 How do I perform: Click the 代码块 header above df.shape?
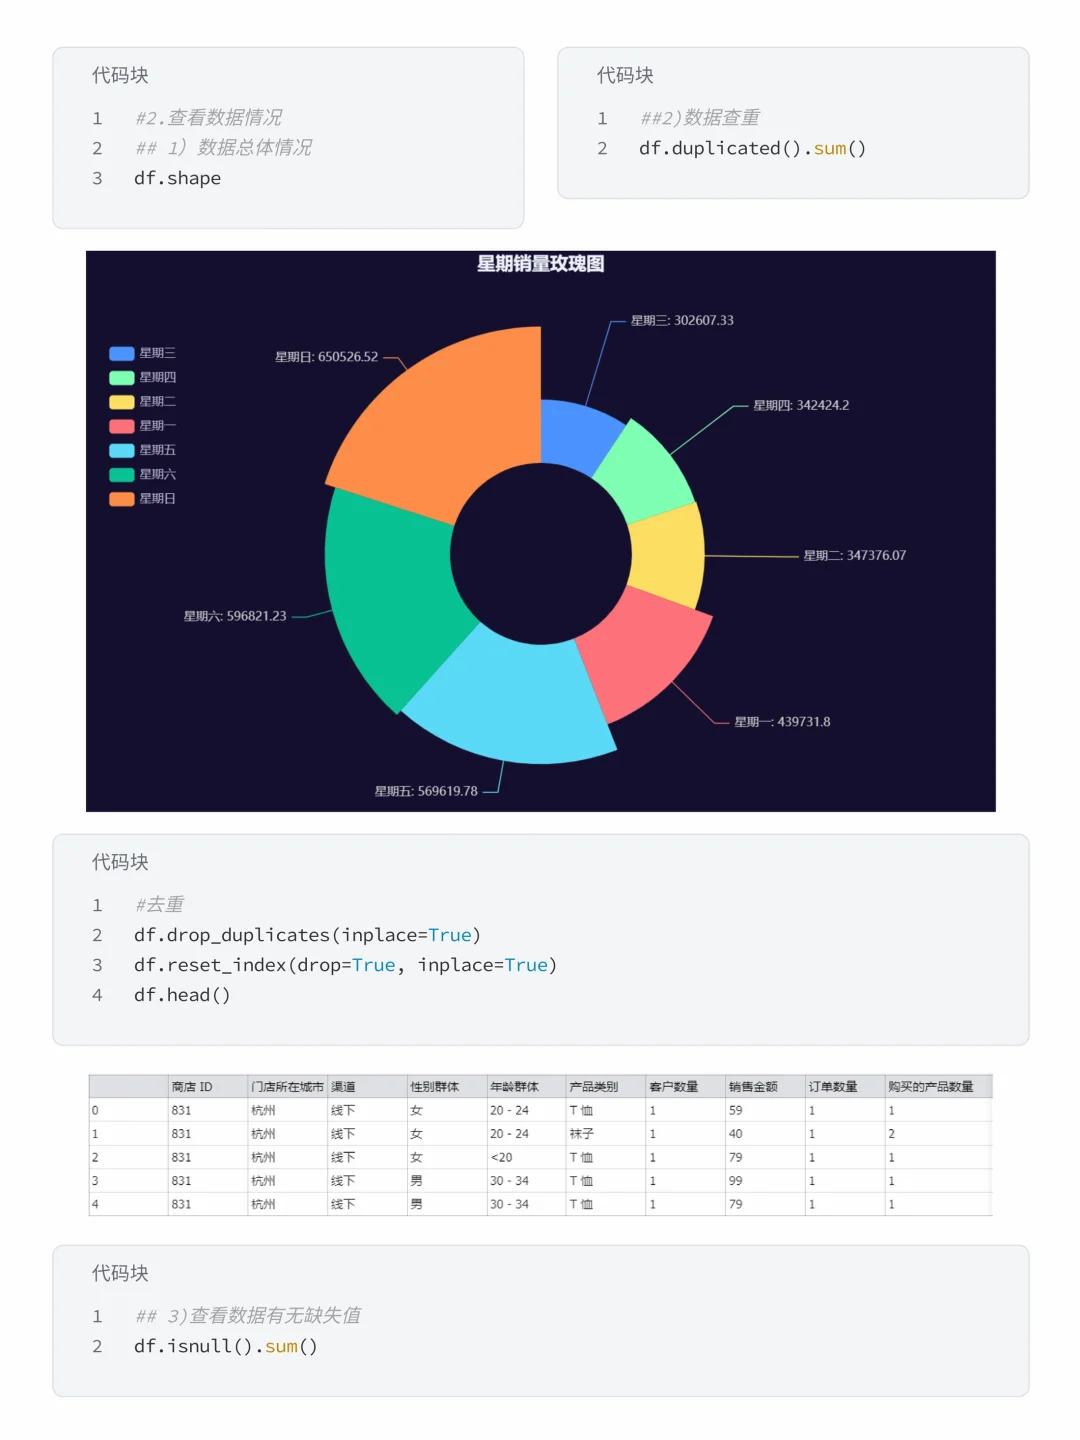click(x=119, y=75)
